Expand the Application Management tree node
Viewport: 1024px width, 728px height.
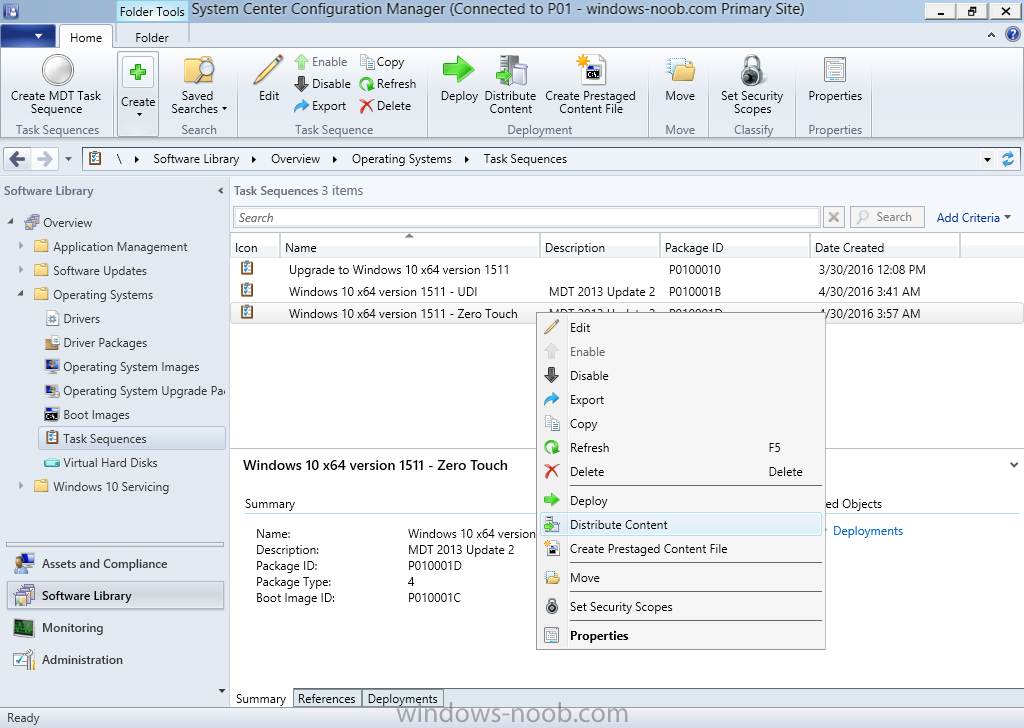21,246
